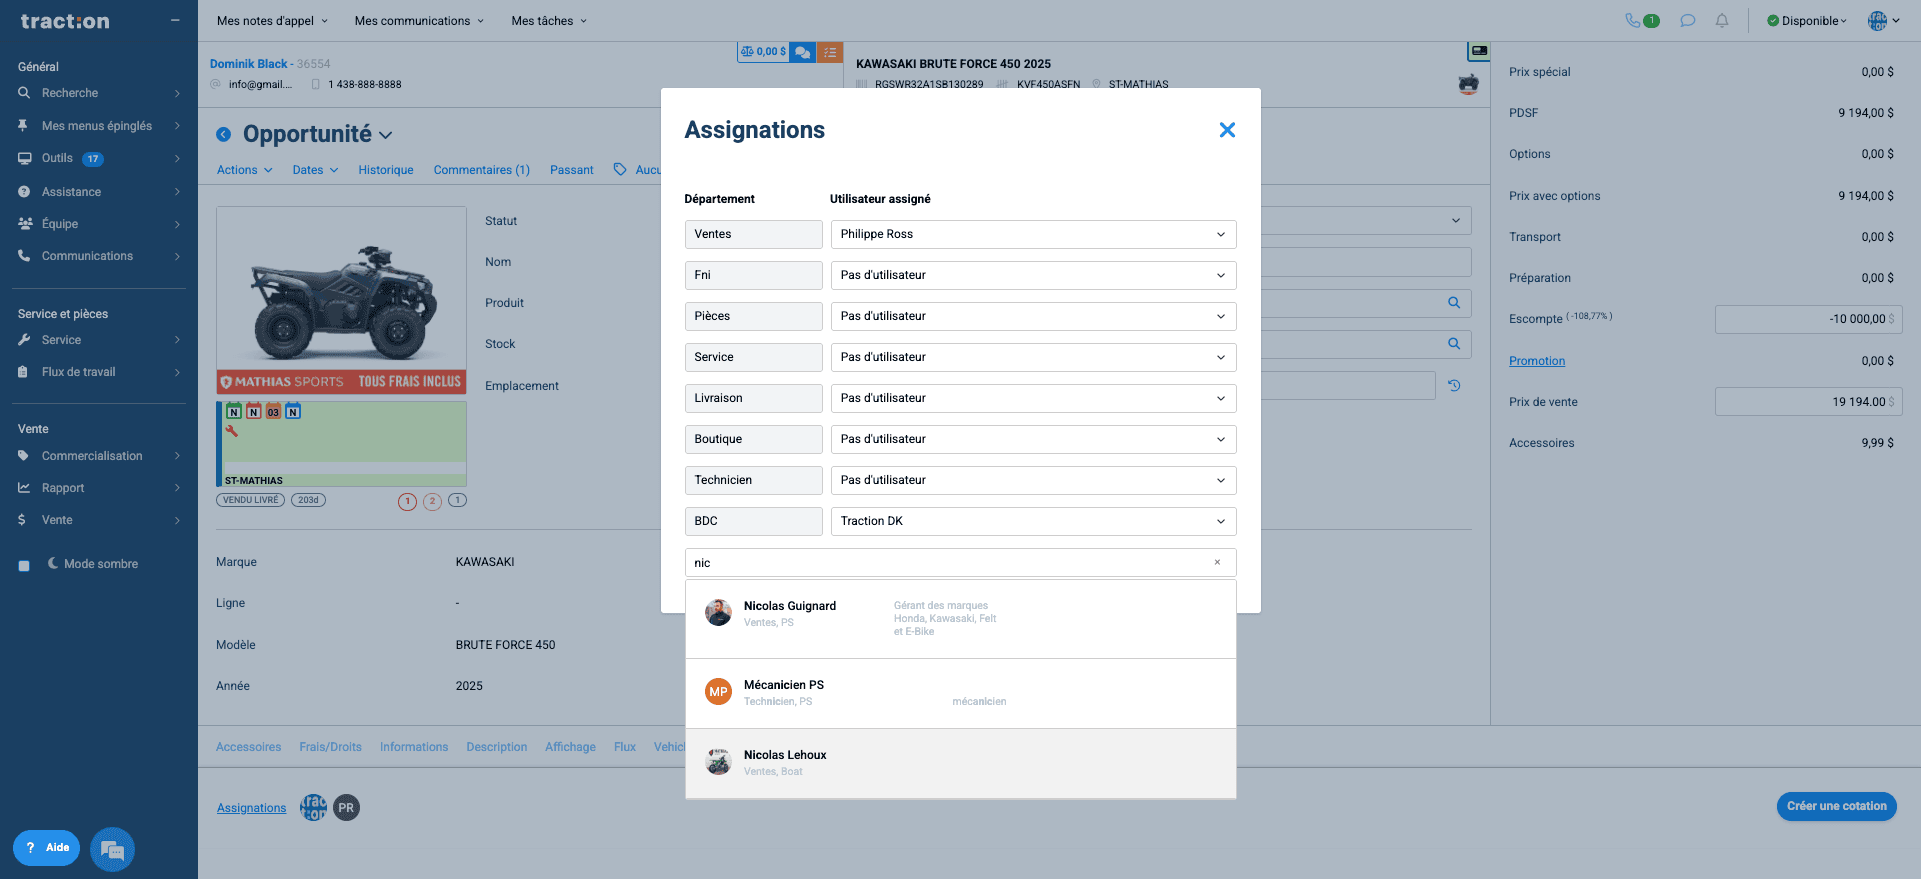Open the Frais/Droits bottom tab
1921x879 pixels.
coord(331,747)
